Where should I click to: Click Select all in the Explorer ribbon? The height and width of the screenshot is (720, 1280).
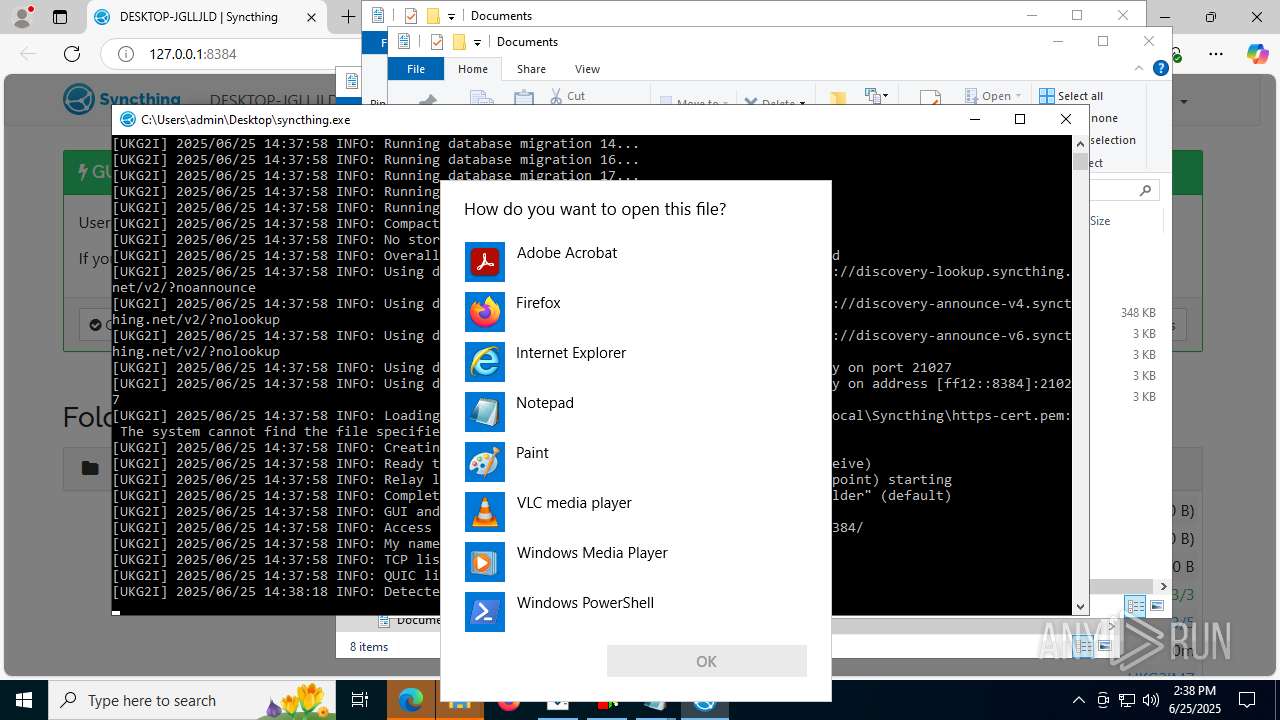pyautogui.click(x=1071, y=96)
